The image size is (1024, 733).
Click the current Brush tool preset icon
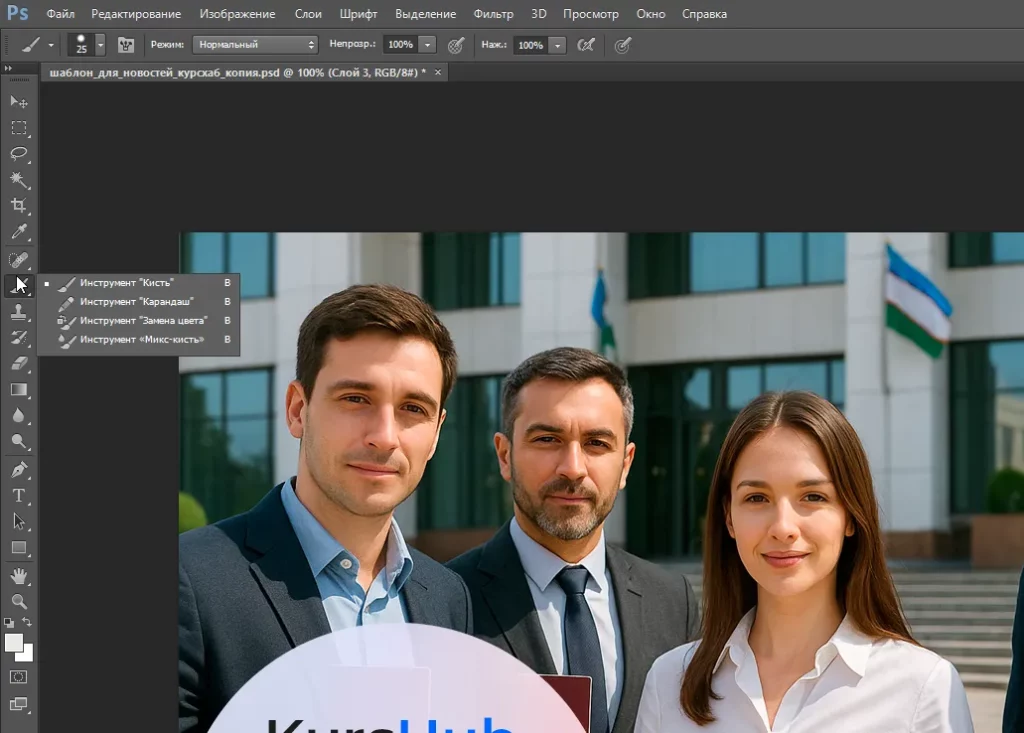coord(30,45)
